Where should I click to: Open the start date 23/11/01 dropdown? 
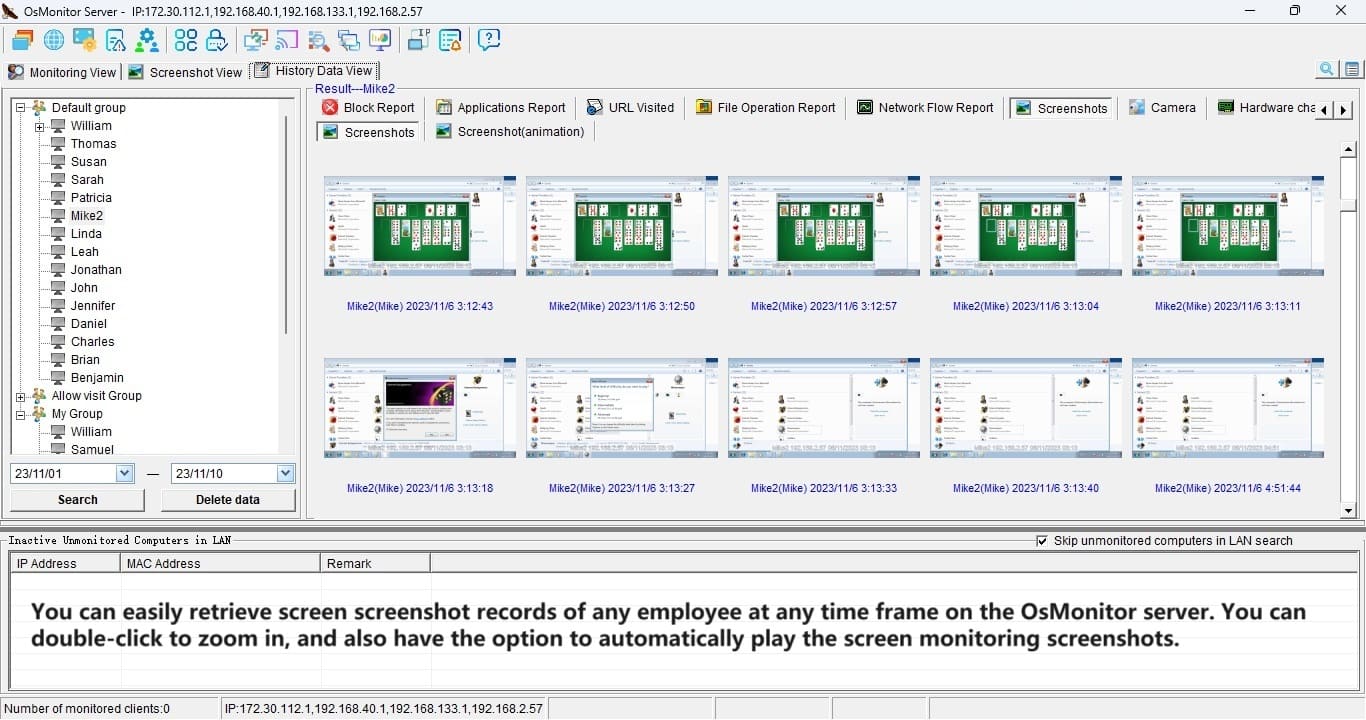tap(125, 473)
